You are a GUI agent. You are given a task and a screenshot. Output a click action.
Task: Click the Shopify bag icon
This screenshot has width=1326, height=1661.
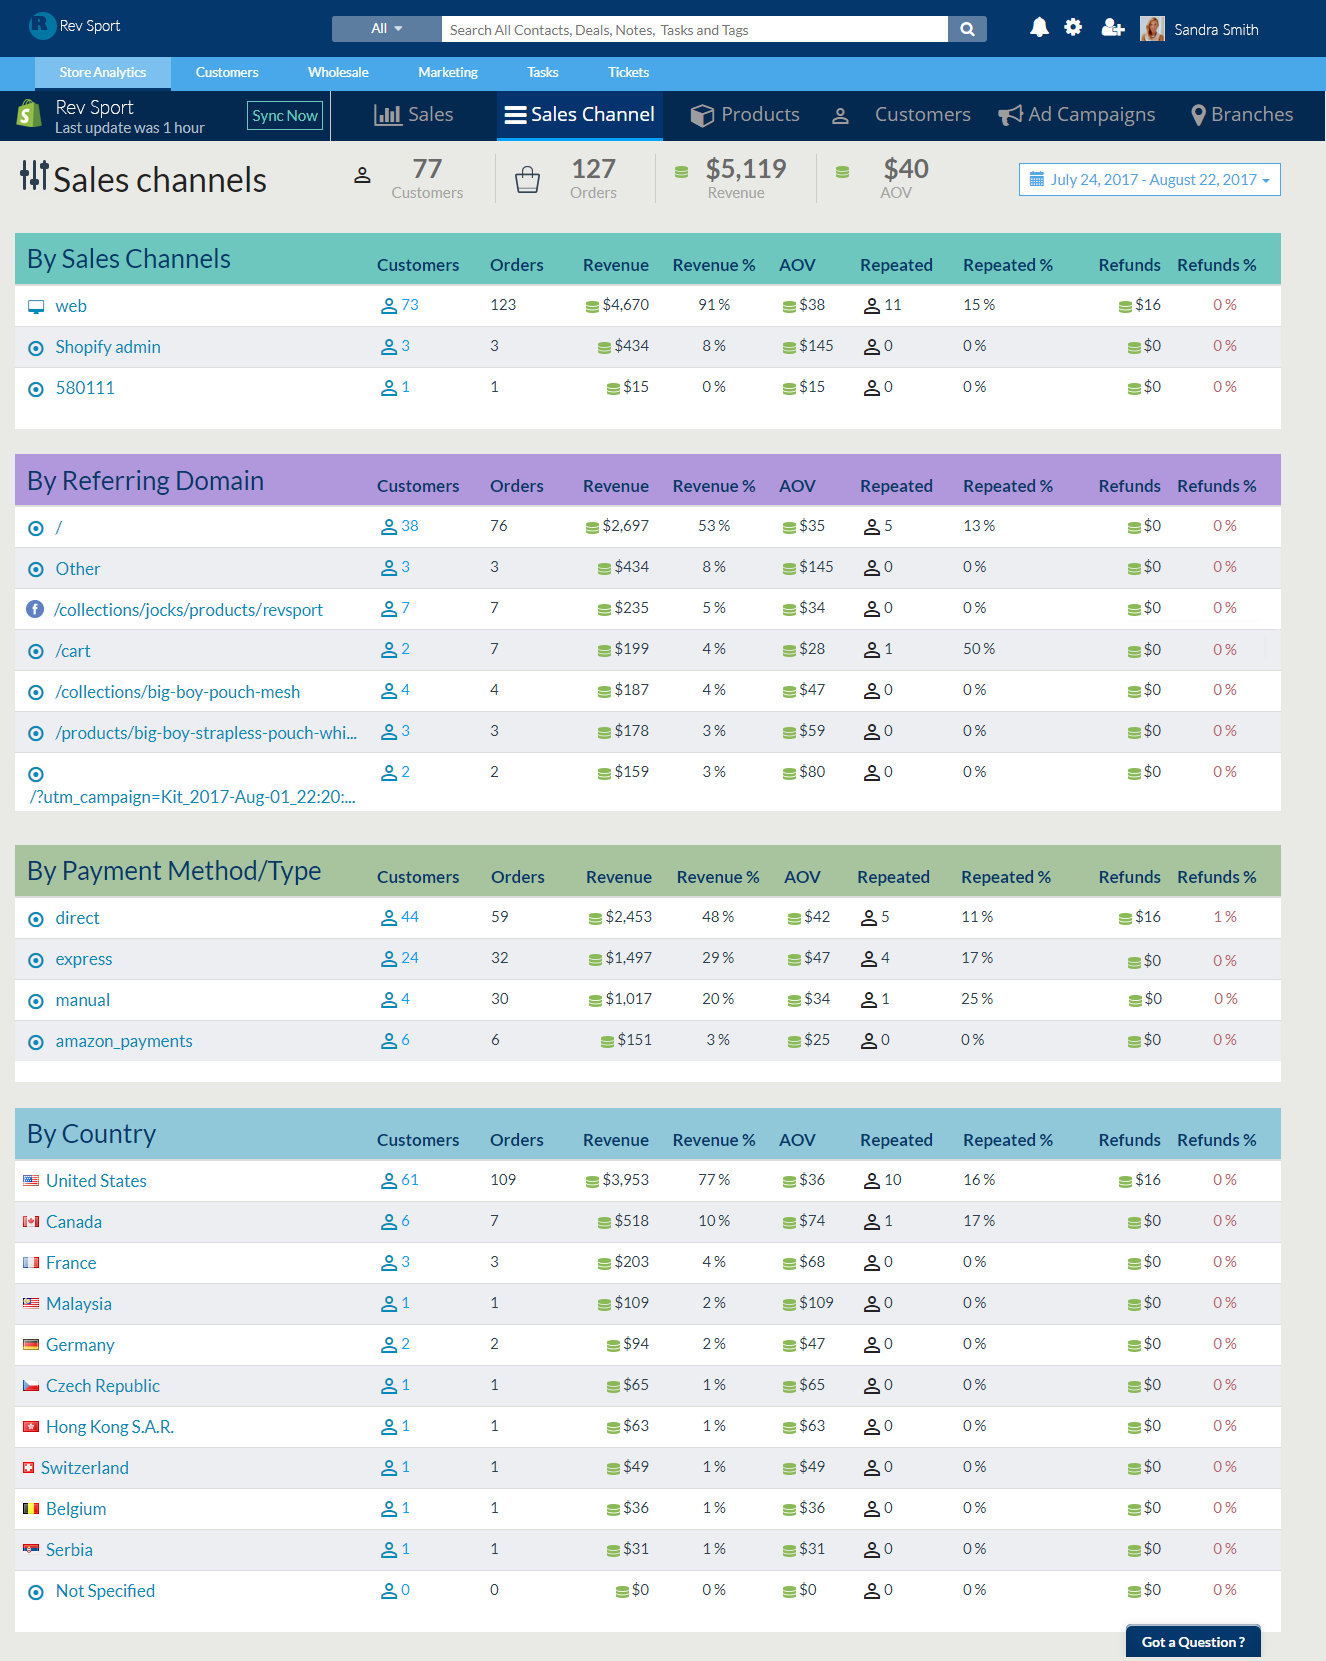(29, 114)
